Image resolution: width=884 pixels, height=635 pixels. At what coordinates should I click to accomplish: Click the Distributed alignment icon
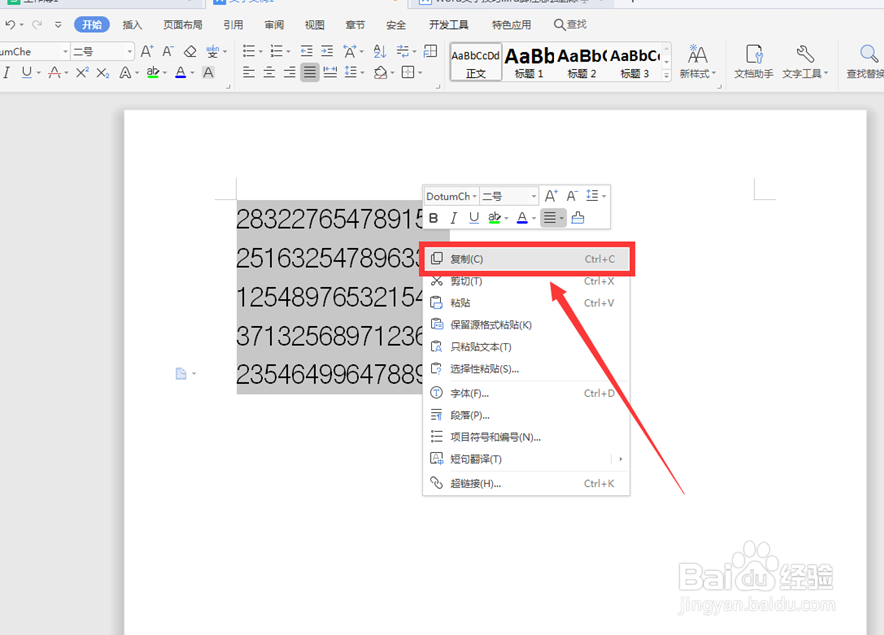330,72
